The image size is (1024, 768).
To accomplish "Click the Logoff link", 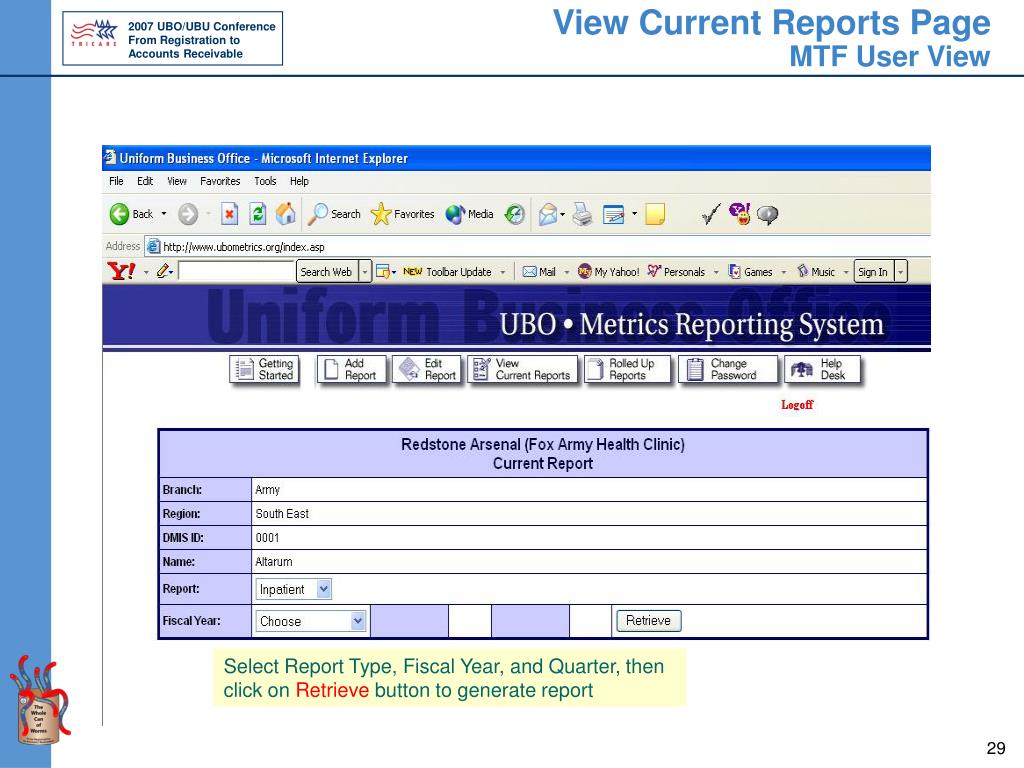I will [797, 405].
